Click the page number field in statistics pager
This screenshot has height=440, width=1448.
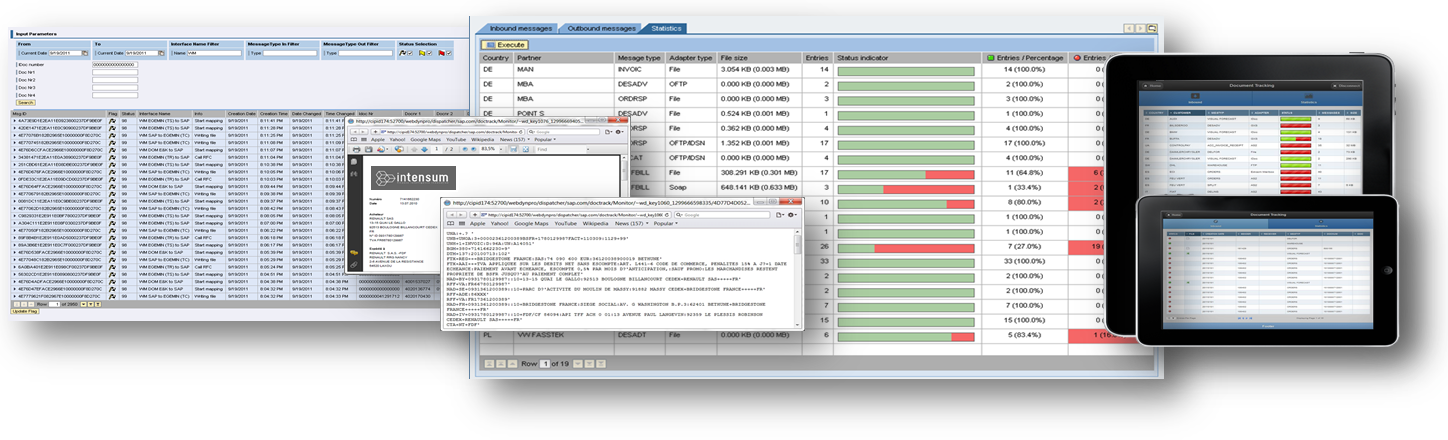[x=545, y=364]
